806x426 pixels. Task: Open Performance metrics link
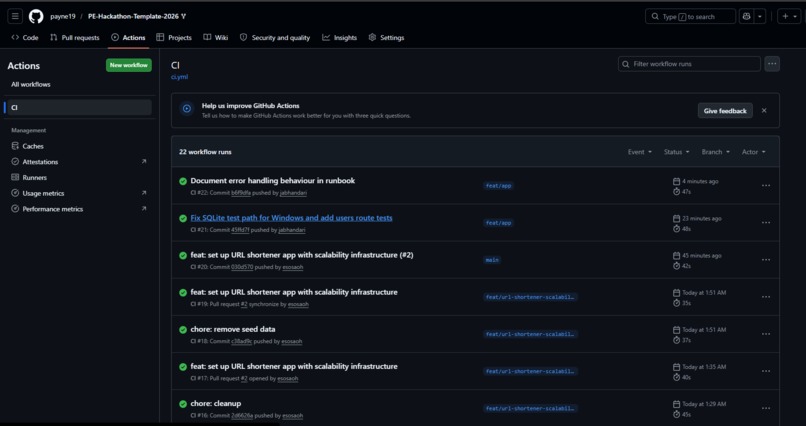tap(52, 209)
